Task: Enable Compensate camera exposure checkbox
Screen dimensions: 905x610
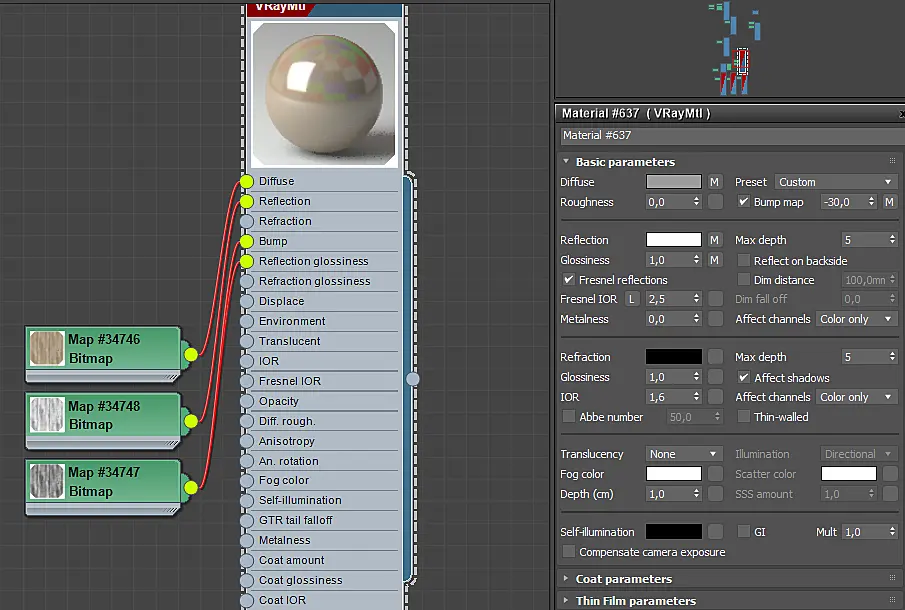Action: click(x=569, y=552)
